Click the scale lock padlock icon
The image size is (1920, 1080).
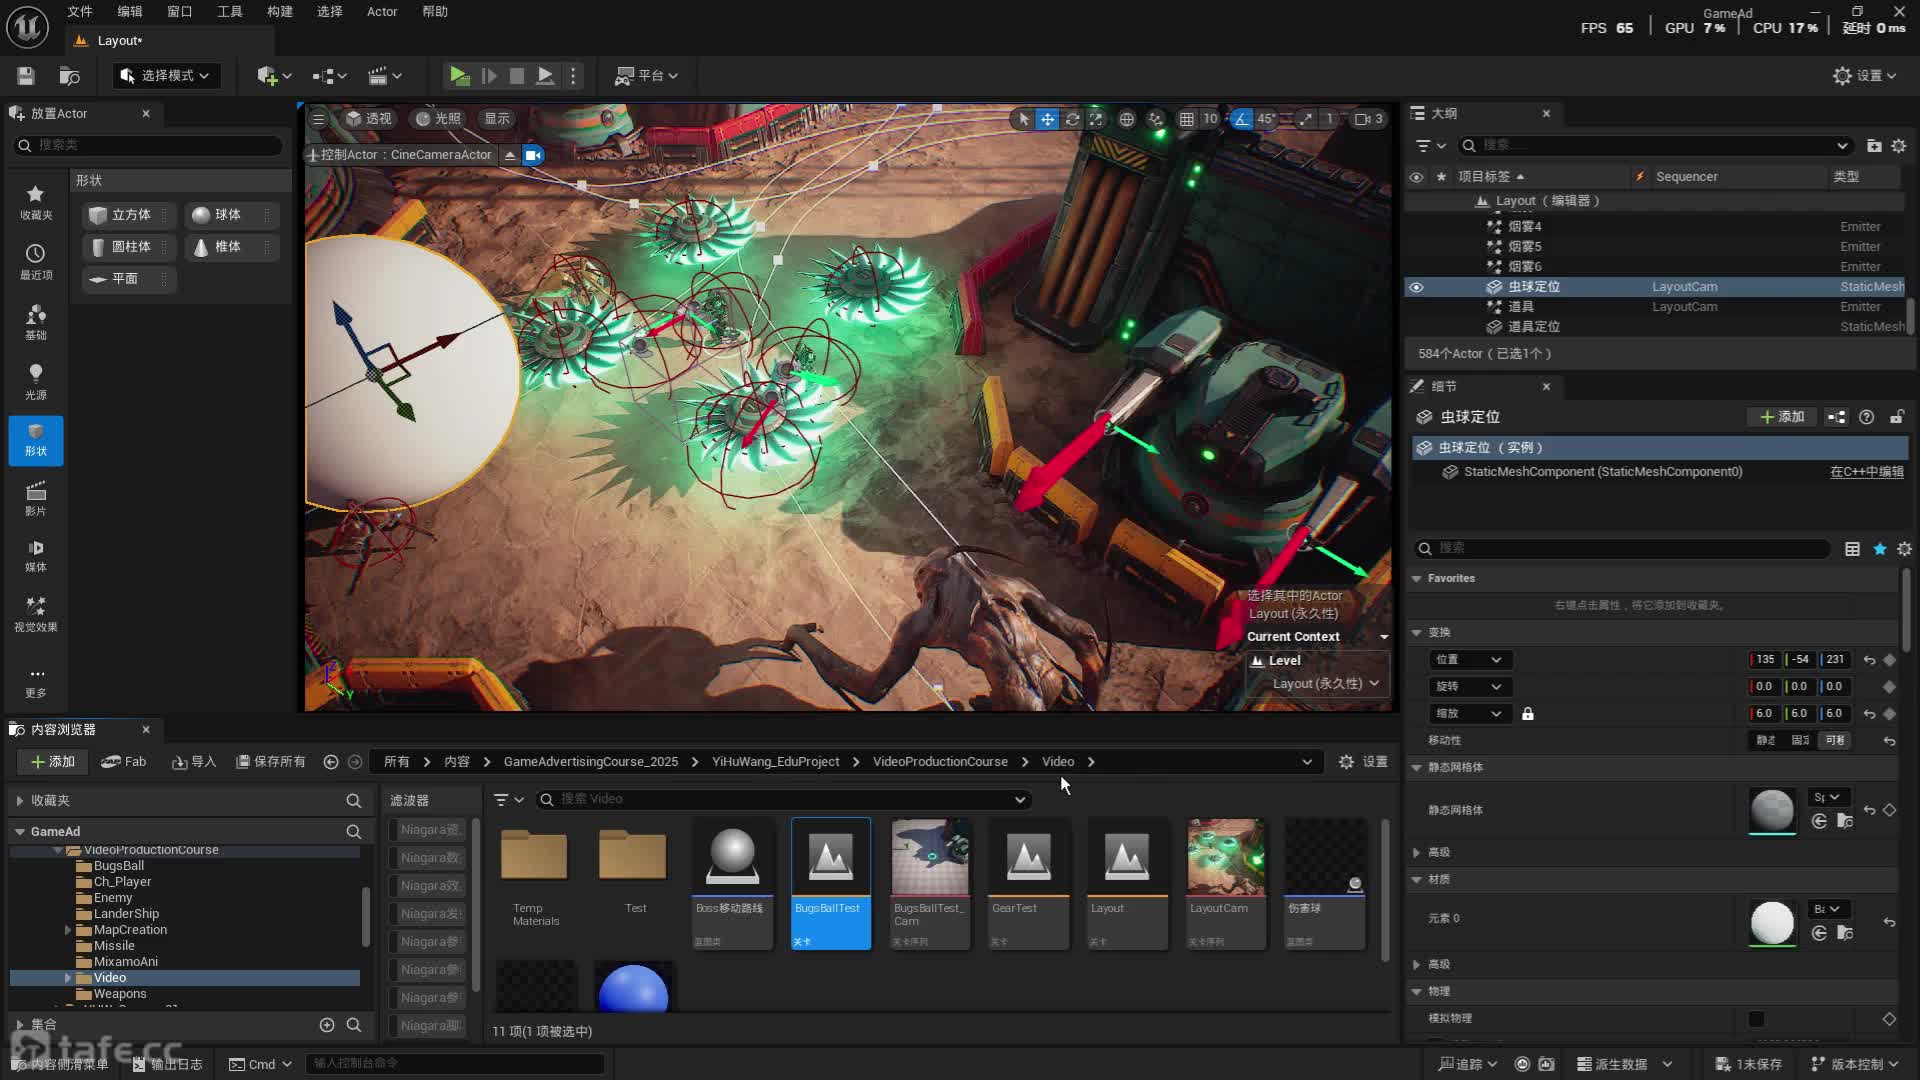point(1528,714)
